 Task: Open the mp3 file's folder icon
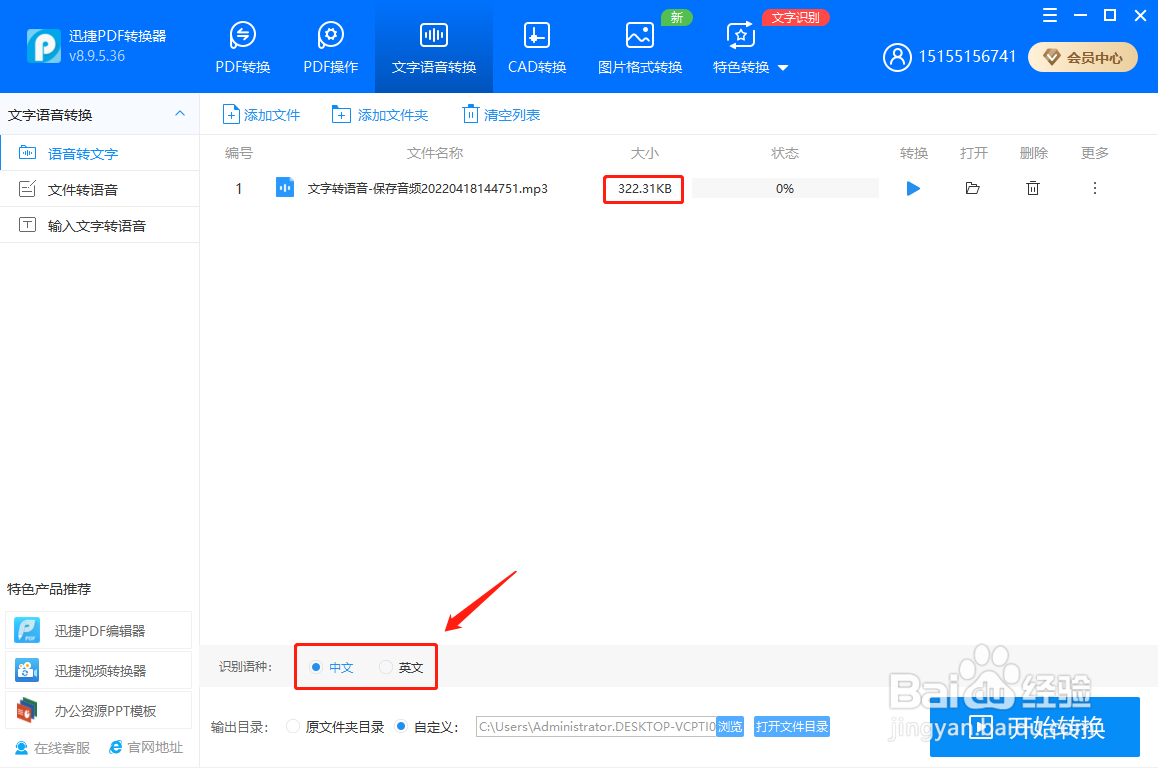(973, 188)
